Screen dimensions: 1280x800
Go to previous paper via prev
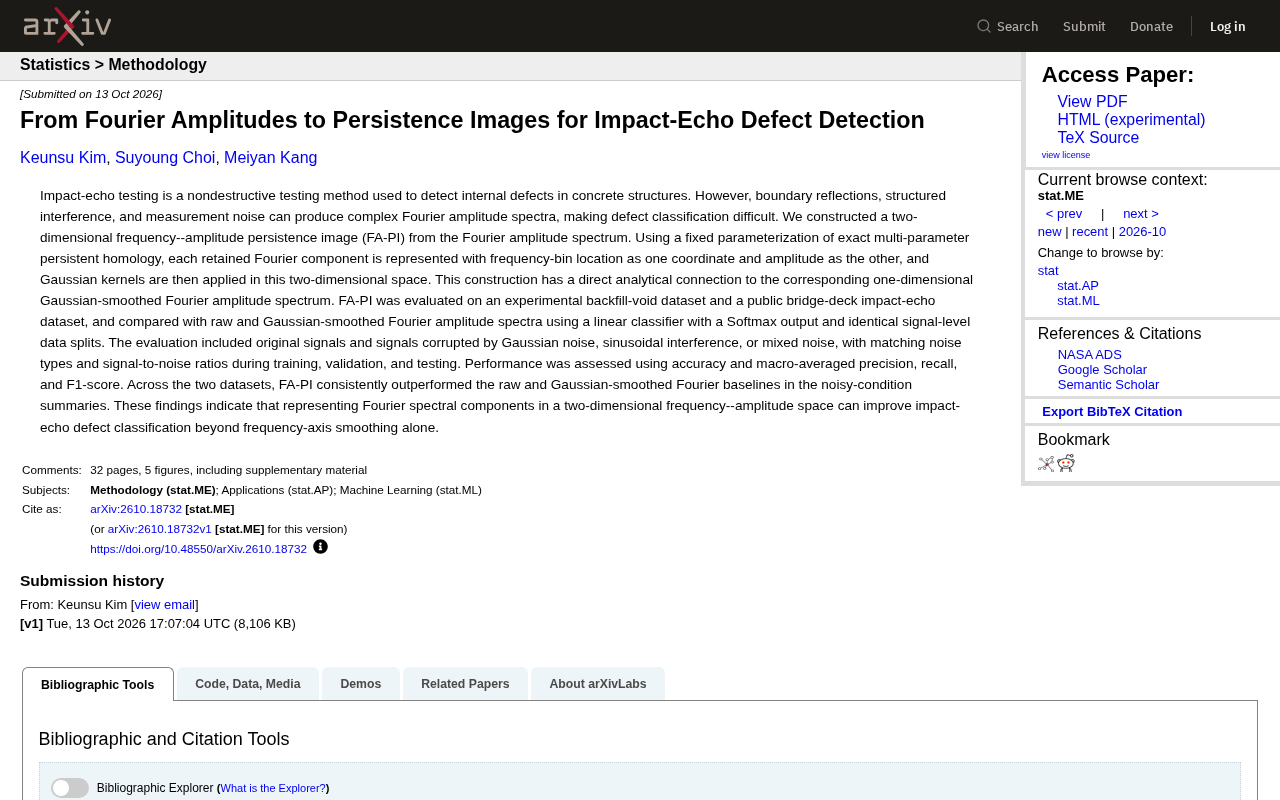tap(1064, 214)
